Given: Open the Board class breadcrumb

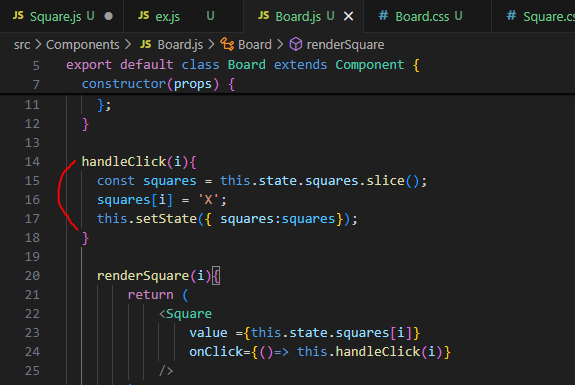Looking at the screenshot, I should pos(255,45).
